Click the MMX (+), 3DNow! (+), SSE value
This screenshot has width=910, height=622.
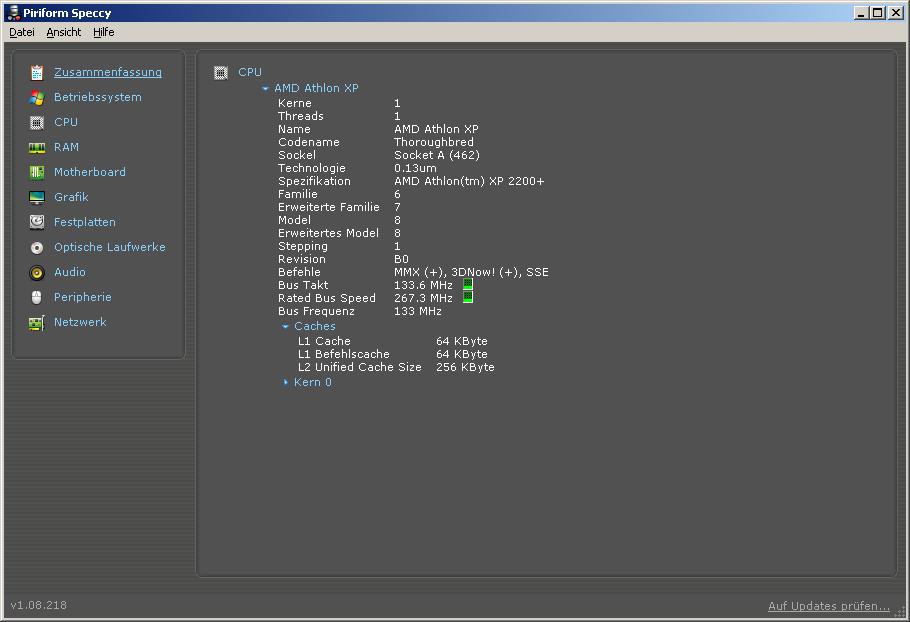pyautogui.click(x=471, y=272)
